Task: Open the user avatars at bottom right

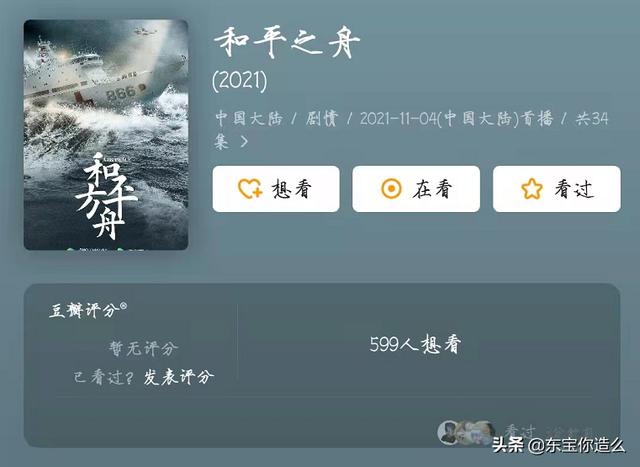Action: tap(466, 433)
